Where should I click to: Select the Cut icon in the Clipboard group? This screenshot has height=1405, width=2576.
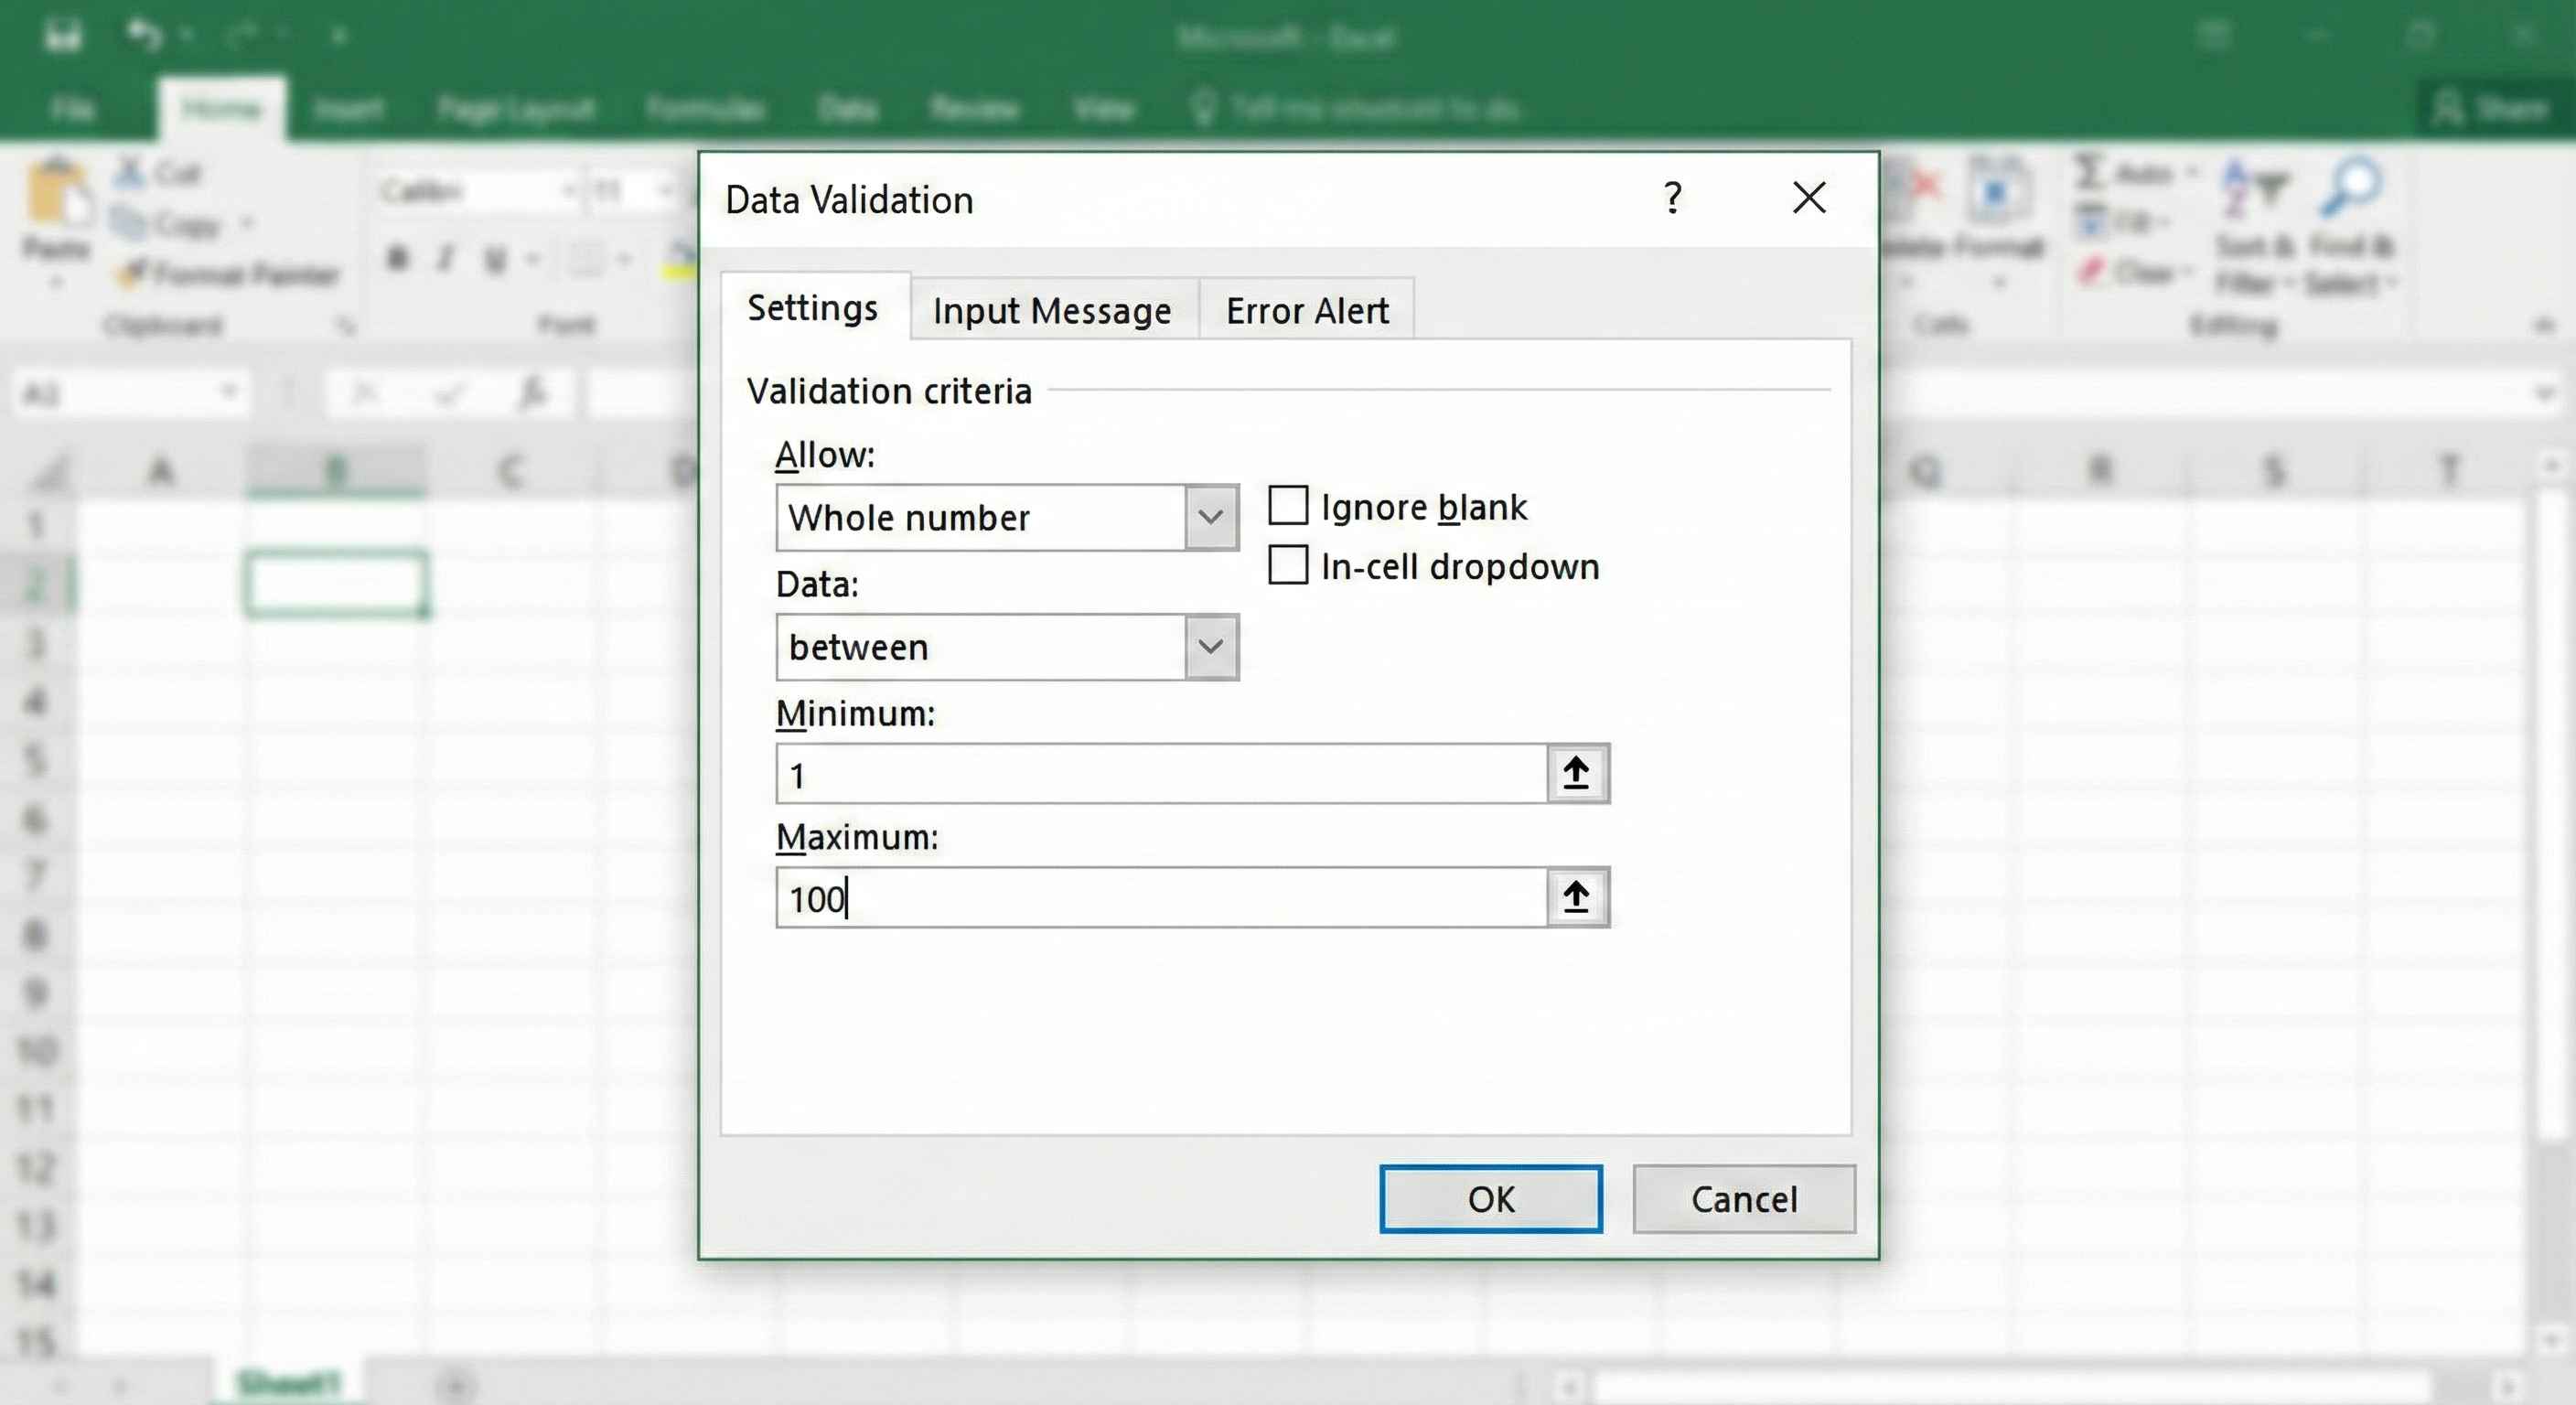click(x=129, y=171)
